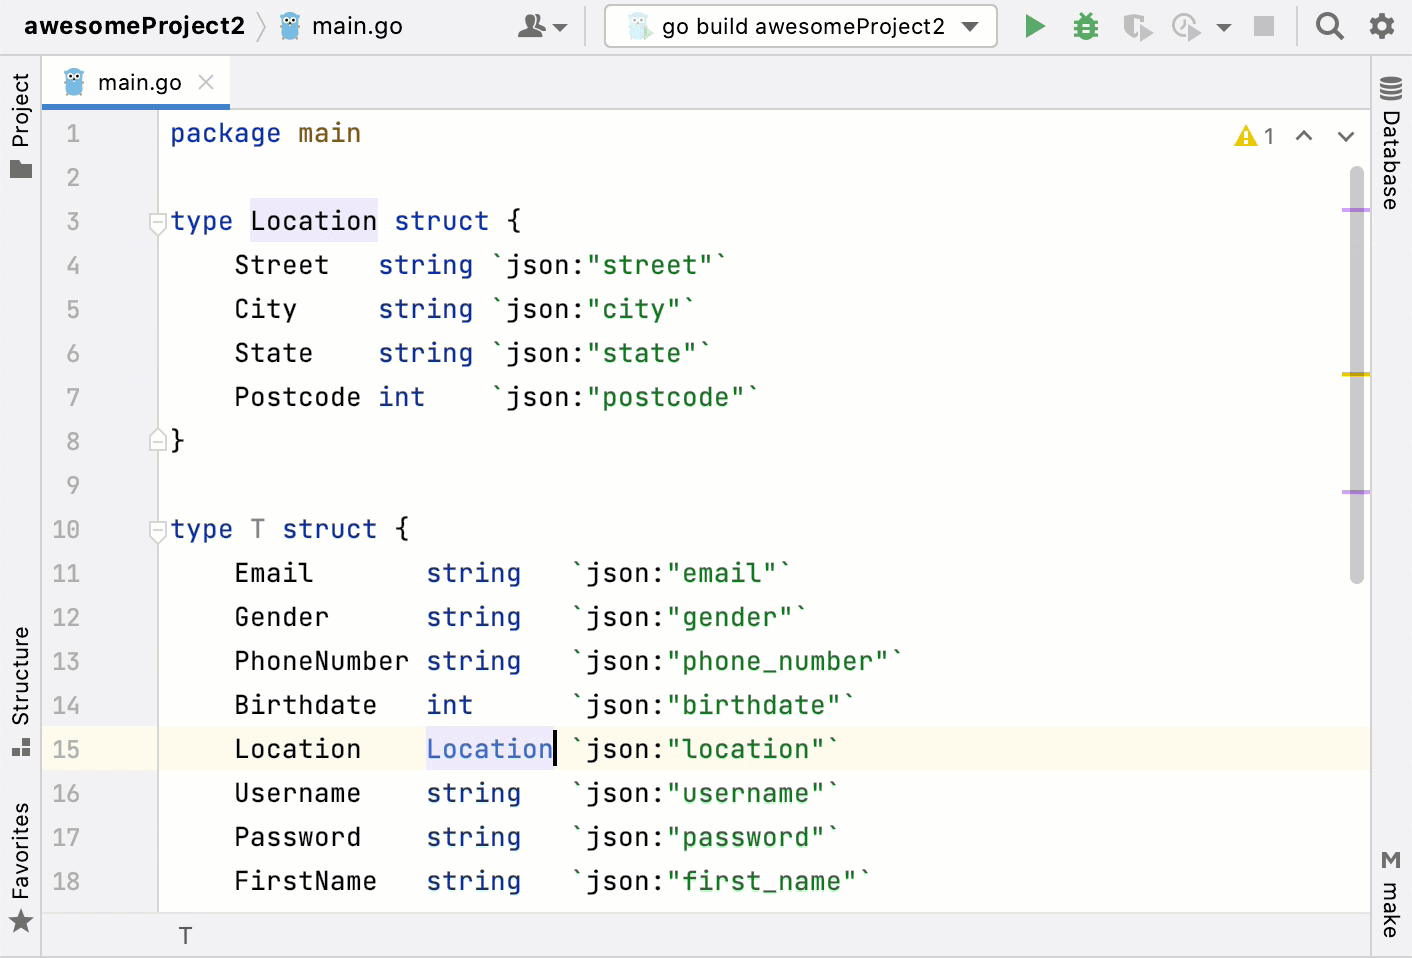Click the Go gopher icon in the breadcrumb
The width and height of the screenshot is (1412, 958).
[287, 26]
